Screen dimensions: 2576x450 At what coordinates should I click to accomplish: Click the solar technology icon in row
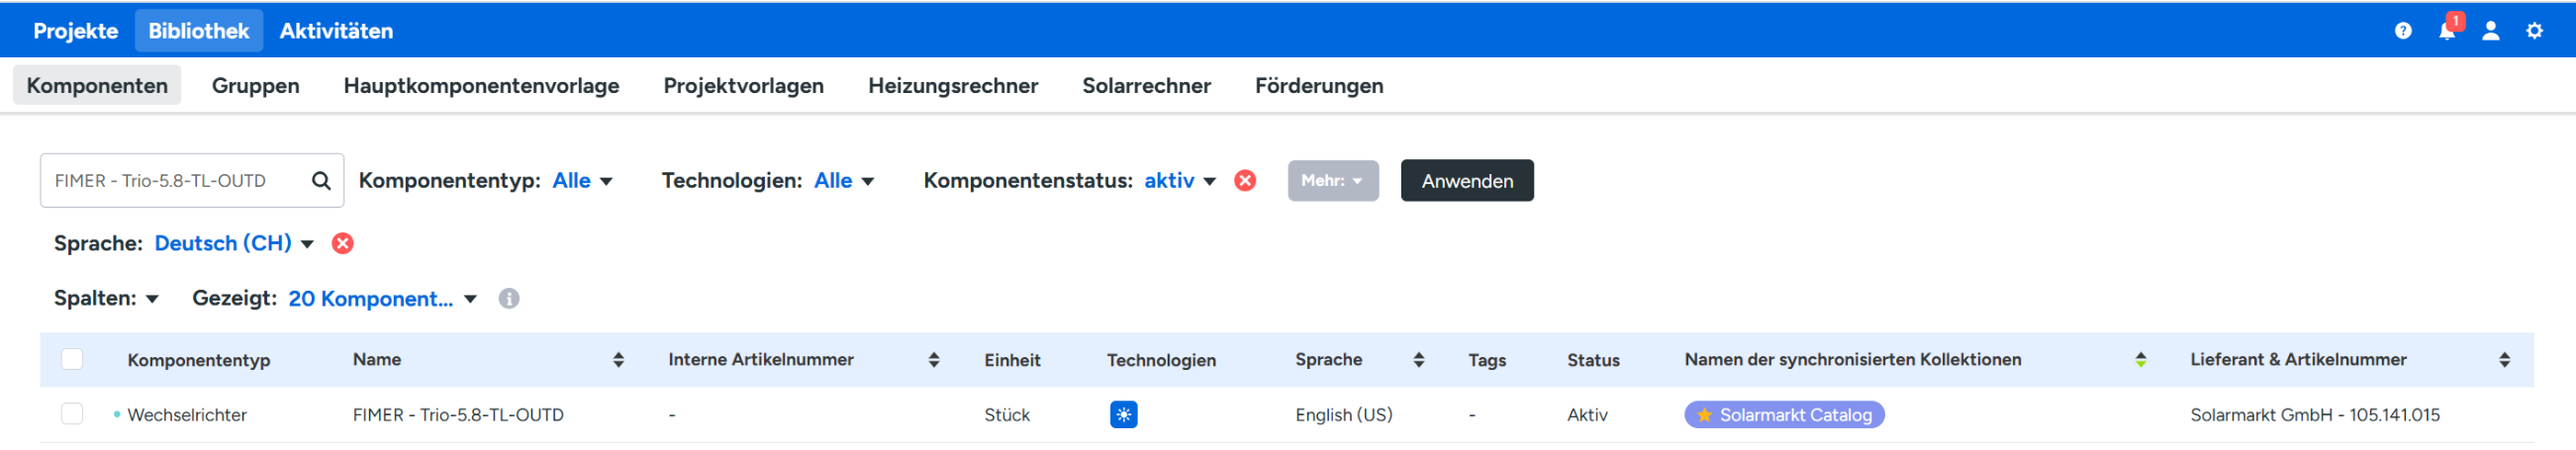[x=1123, y=415]
